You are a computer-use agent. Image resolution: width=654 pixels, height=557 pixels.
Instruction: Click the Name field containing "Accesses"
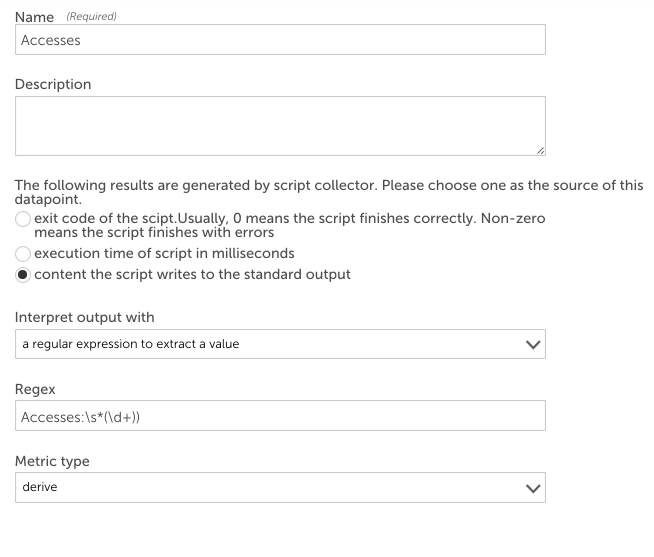tap(280, 40)
